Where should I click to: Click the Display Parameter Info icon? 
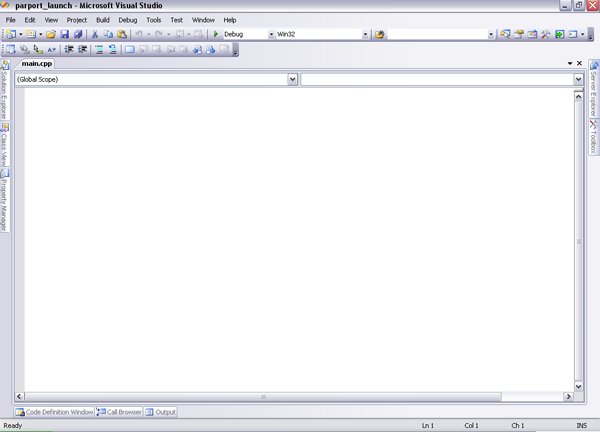pyautogui.click(x=24, y=49)
